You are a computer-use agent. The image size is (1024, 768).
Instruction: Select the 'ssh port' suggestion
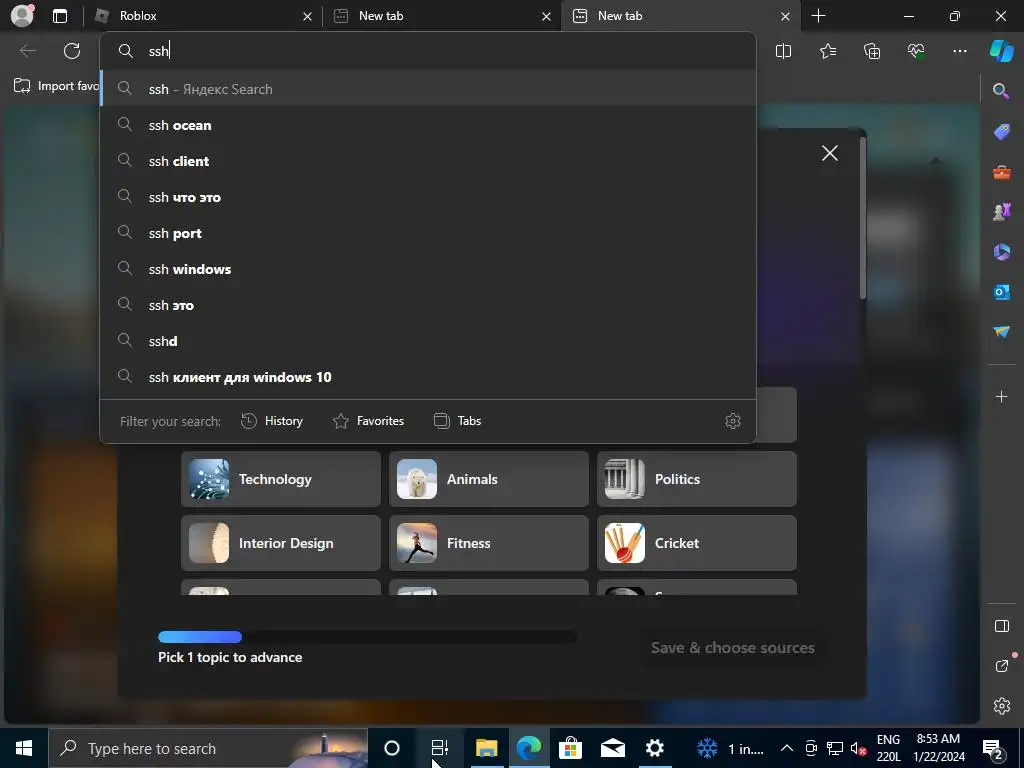428,232
